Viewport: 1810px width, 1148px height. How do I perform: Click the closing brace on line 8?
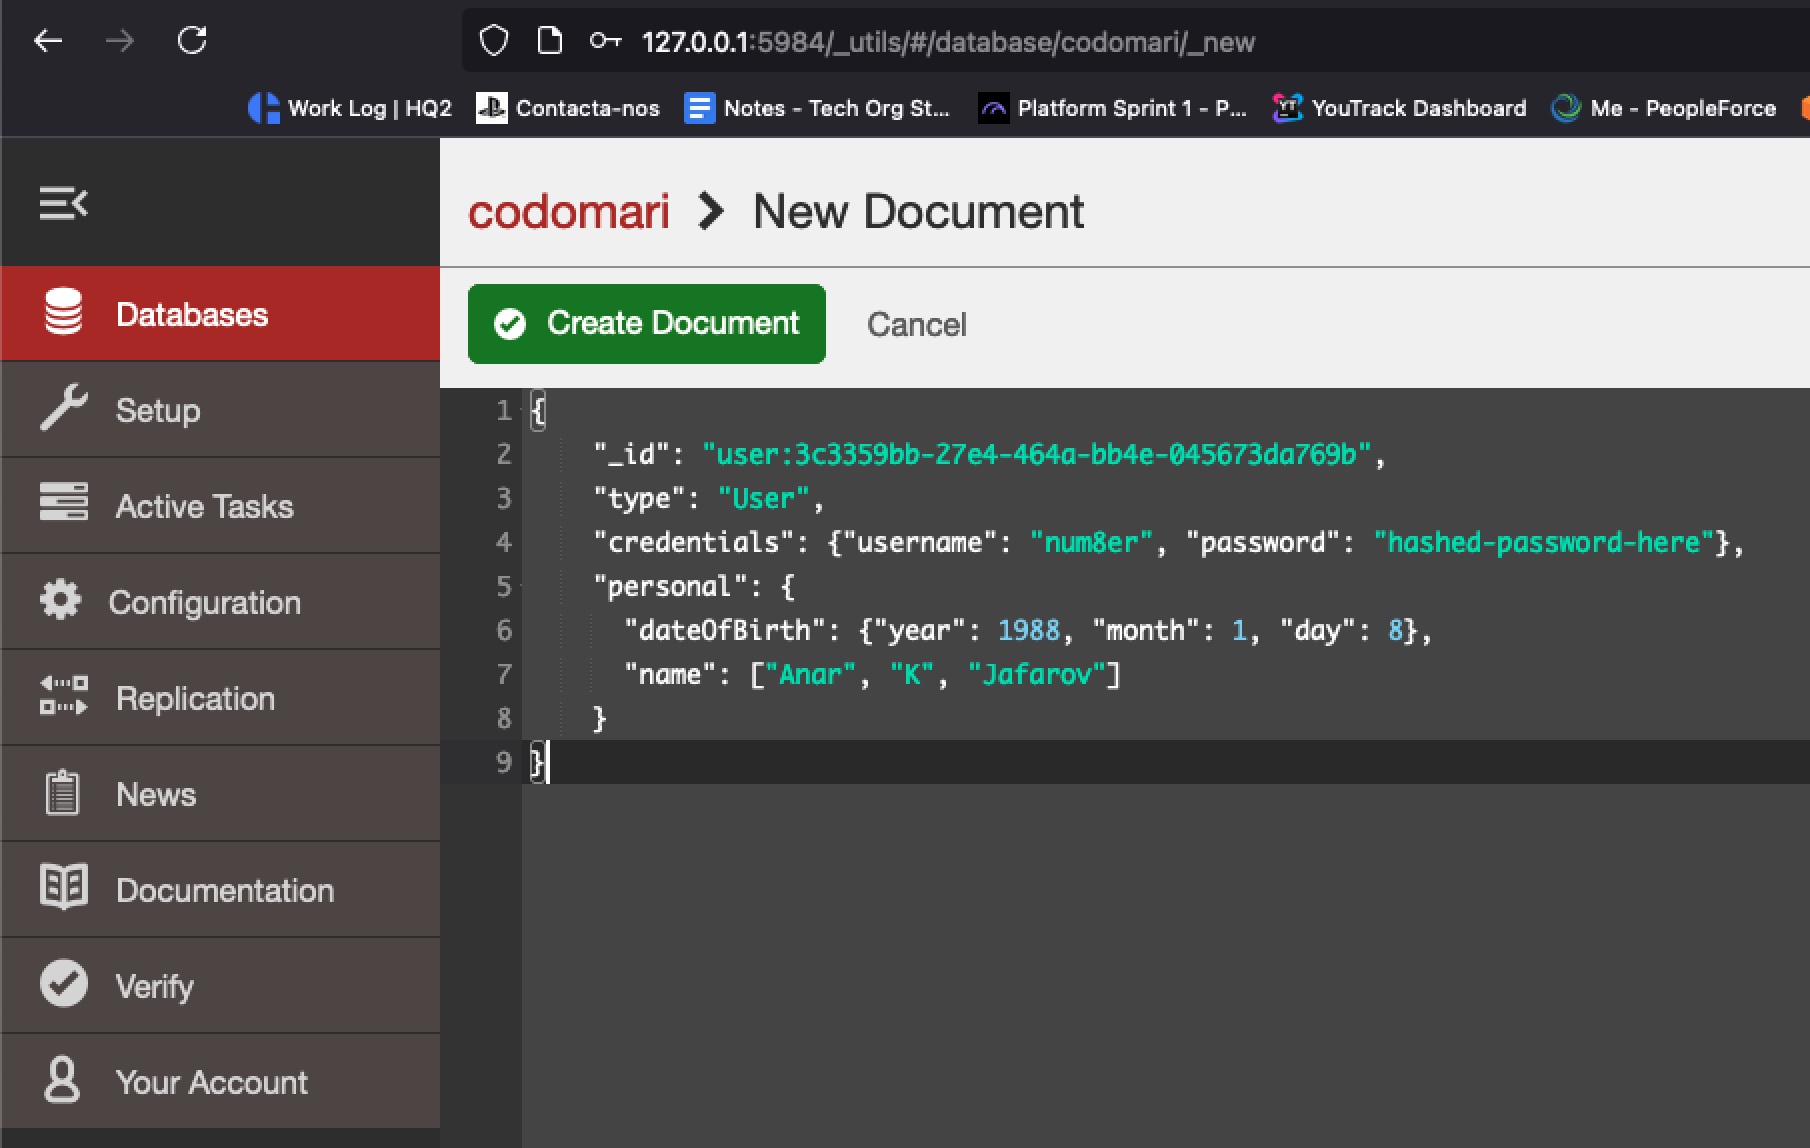click(599, 718)
